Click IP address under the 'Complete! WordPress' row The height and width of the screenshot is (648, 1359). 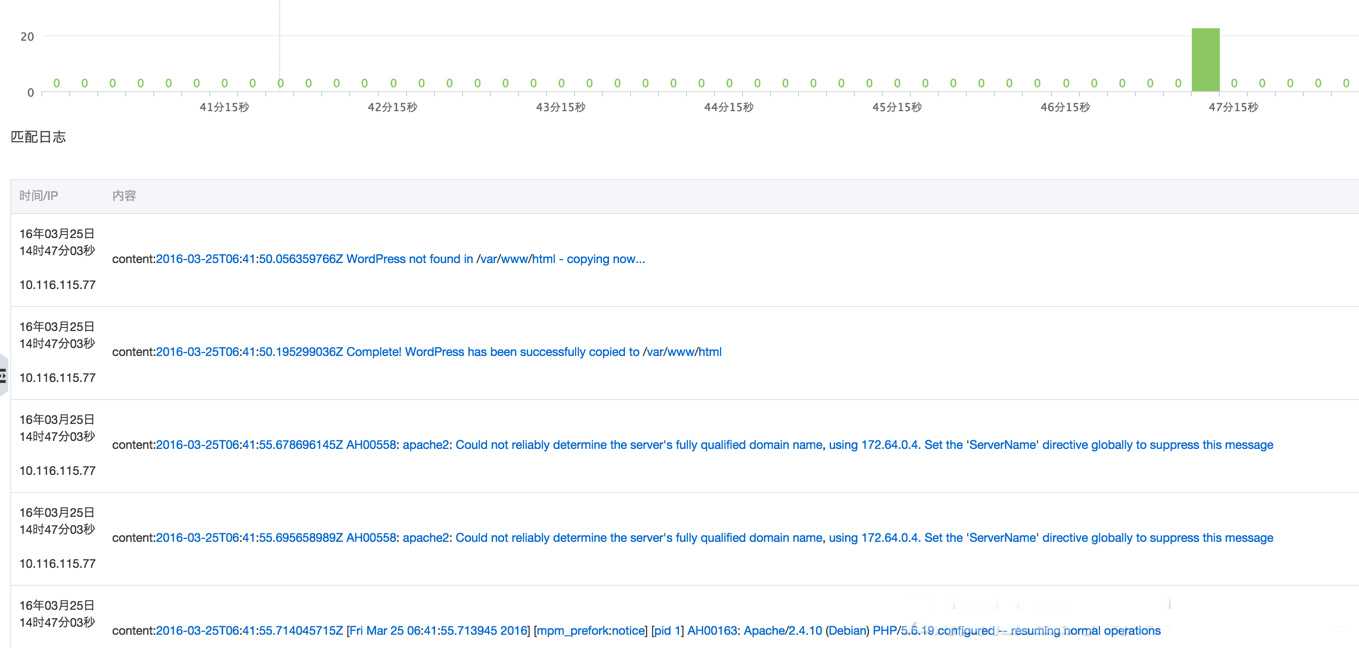click(x=58, y=378)
